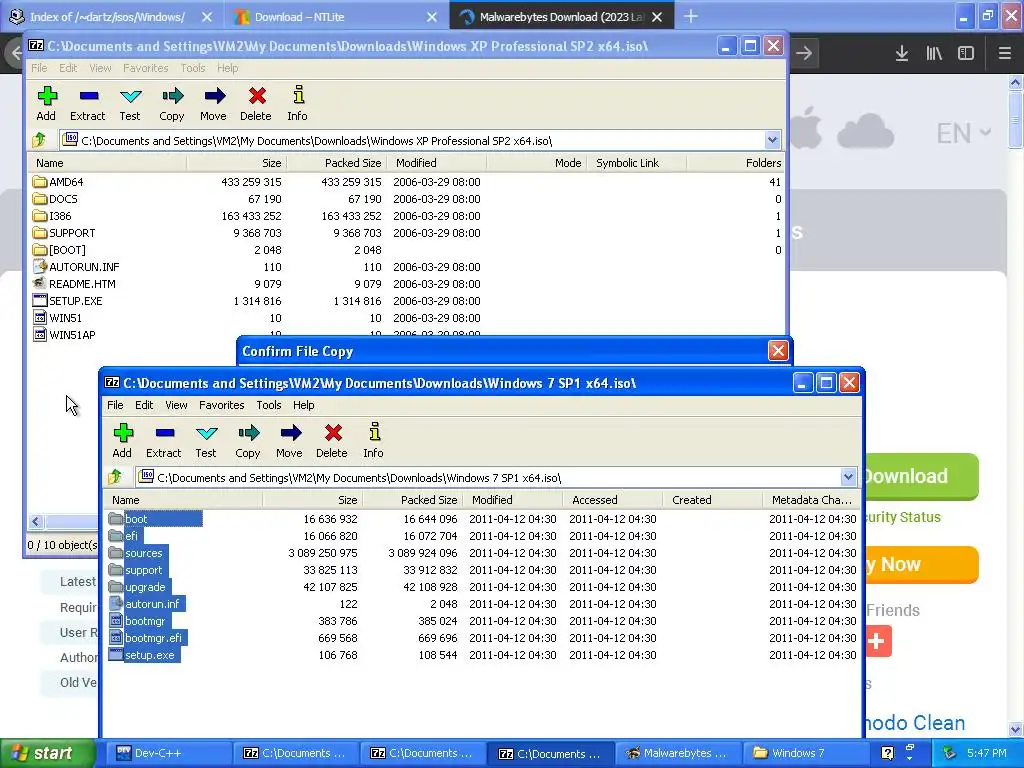Open EN language dropdown on webpage
Screen dimensions: 1024x768
(963, 133)
